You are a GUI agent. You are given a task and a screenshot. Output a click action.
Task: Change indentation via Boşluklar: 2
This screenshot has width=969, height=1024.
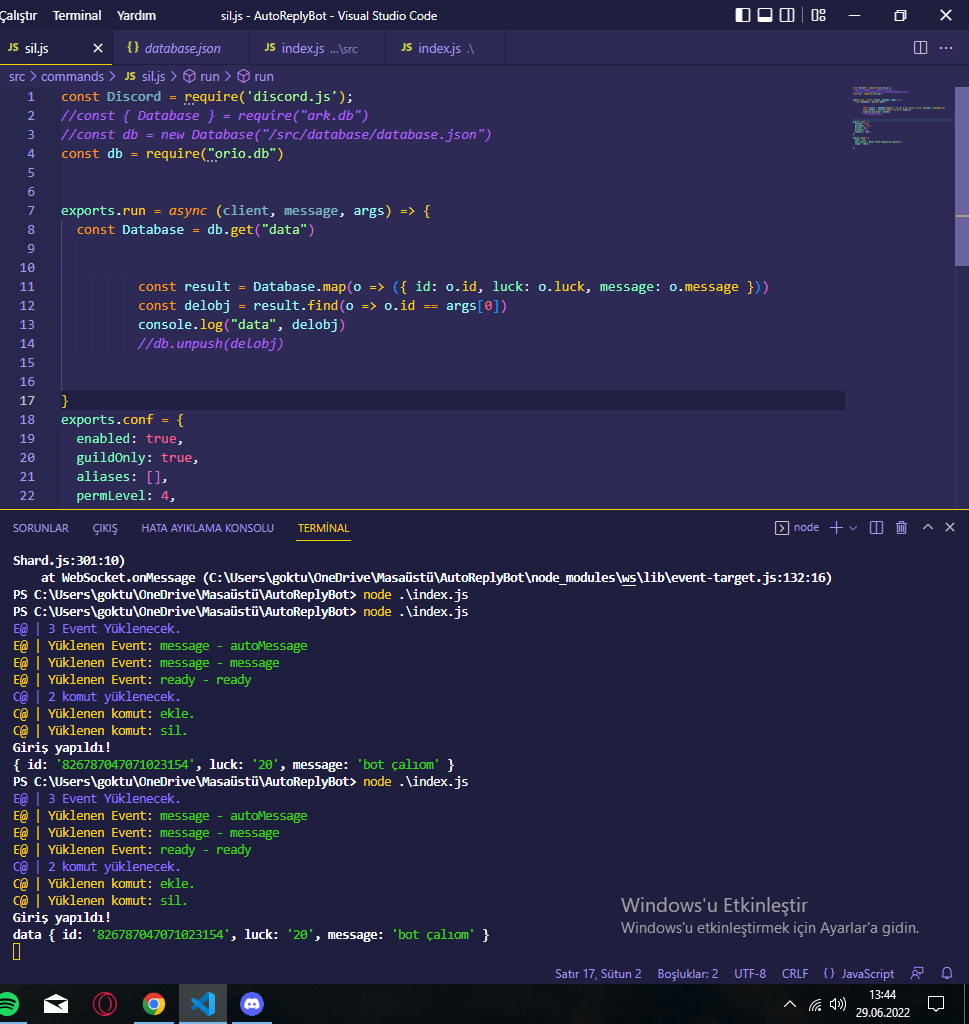(x=688, y=974)
